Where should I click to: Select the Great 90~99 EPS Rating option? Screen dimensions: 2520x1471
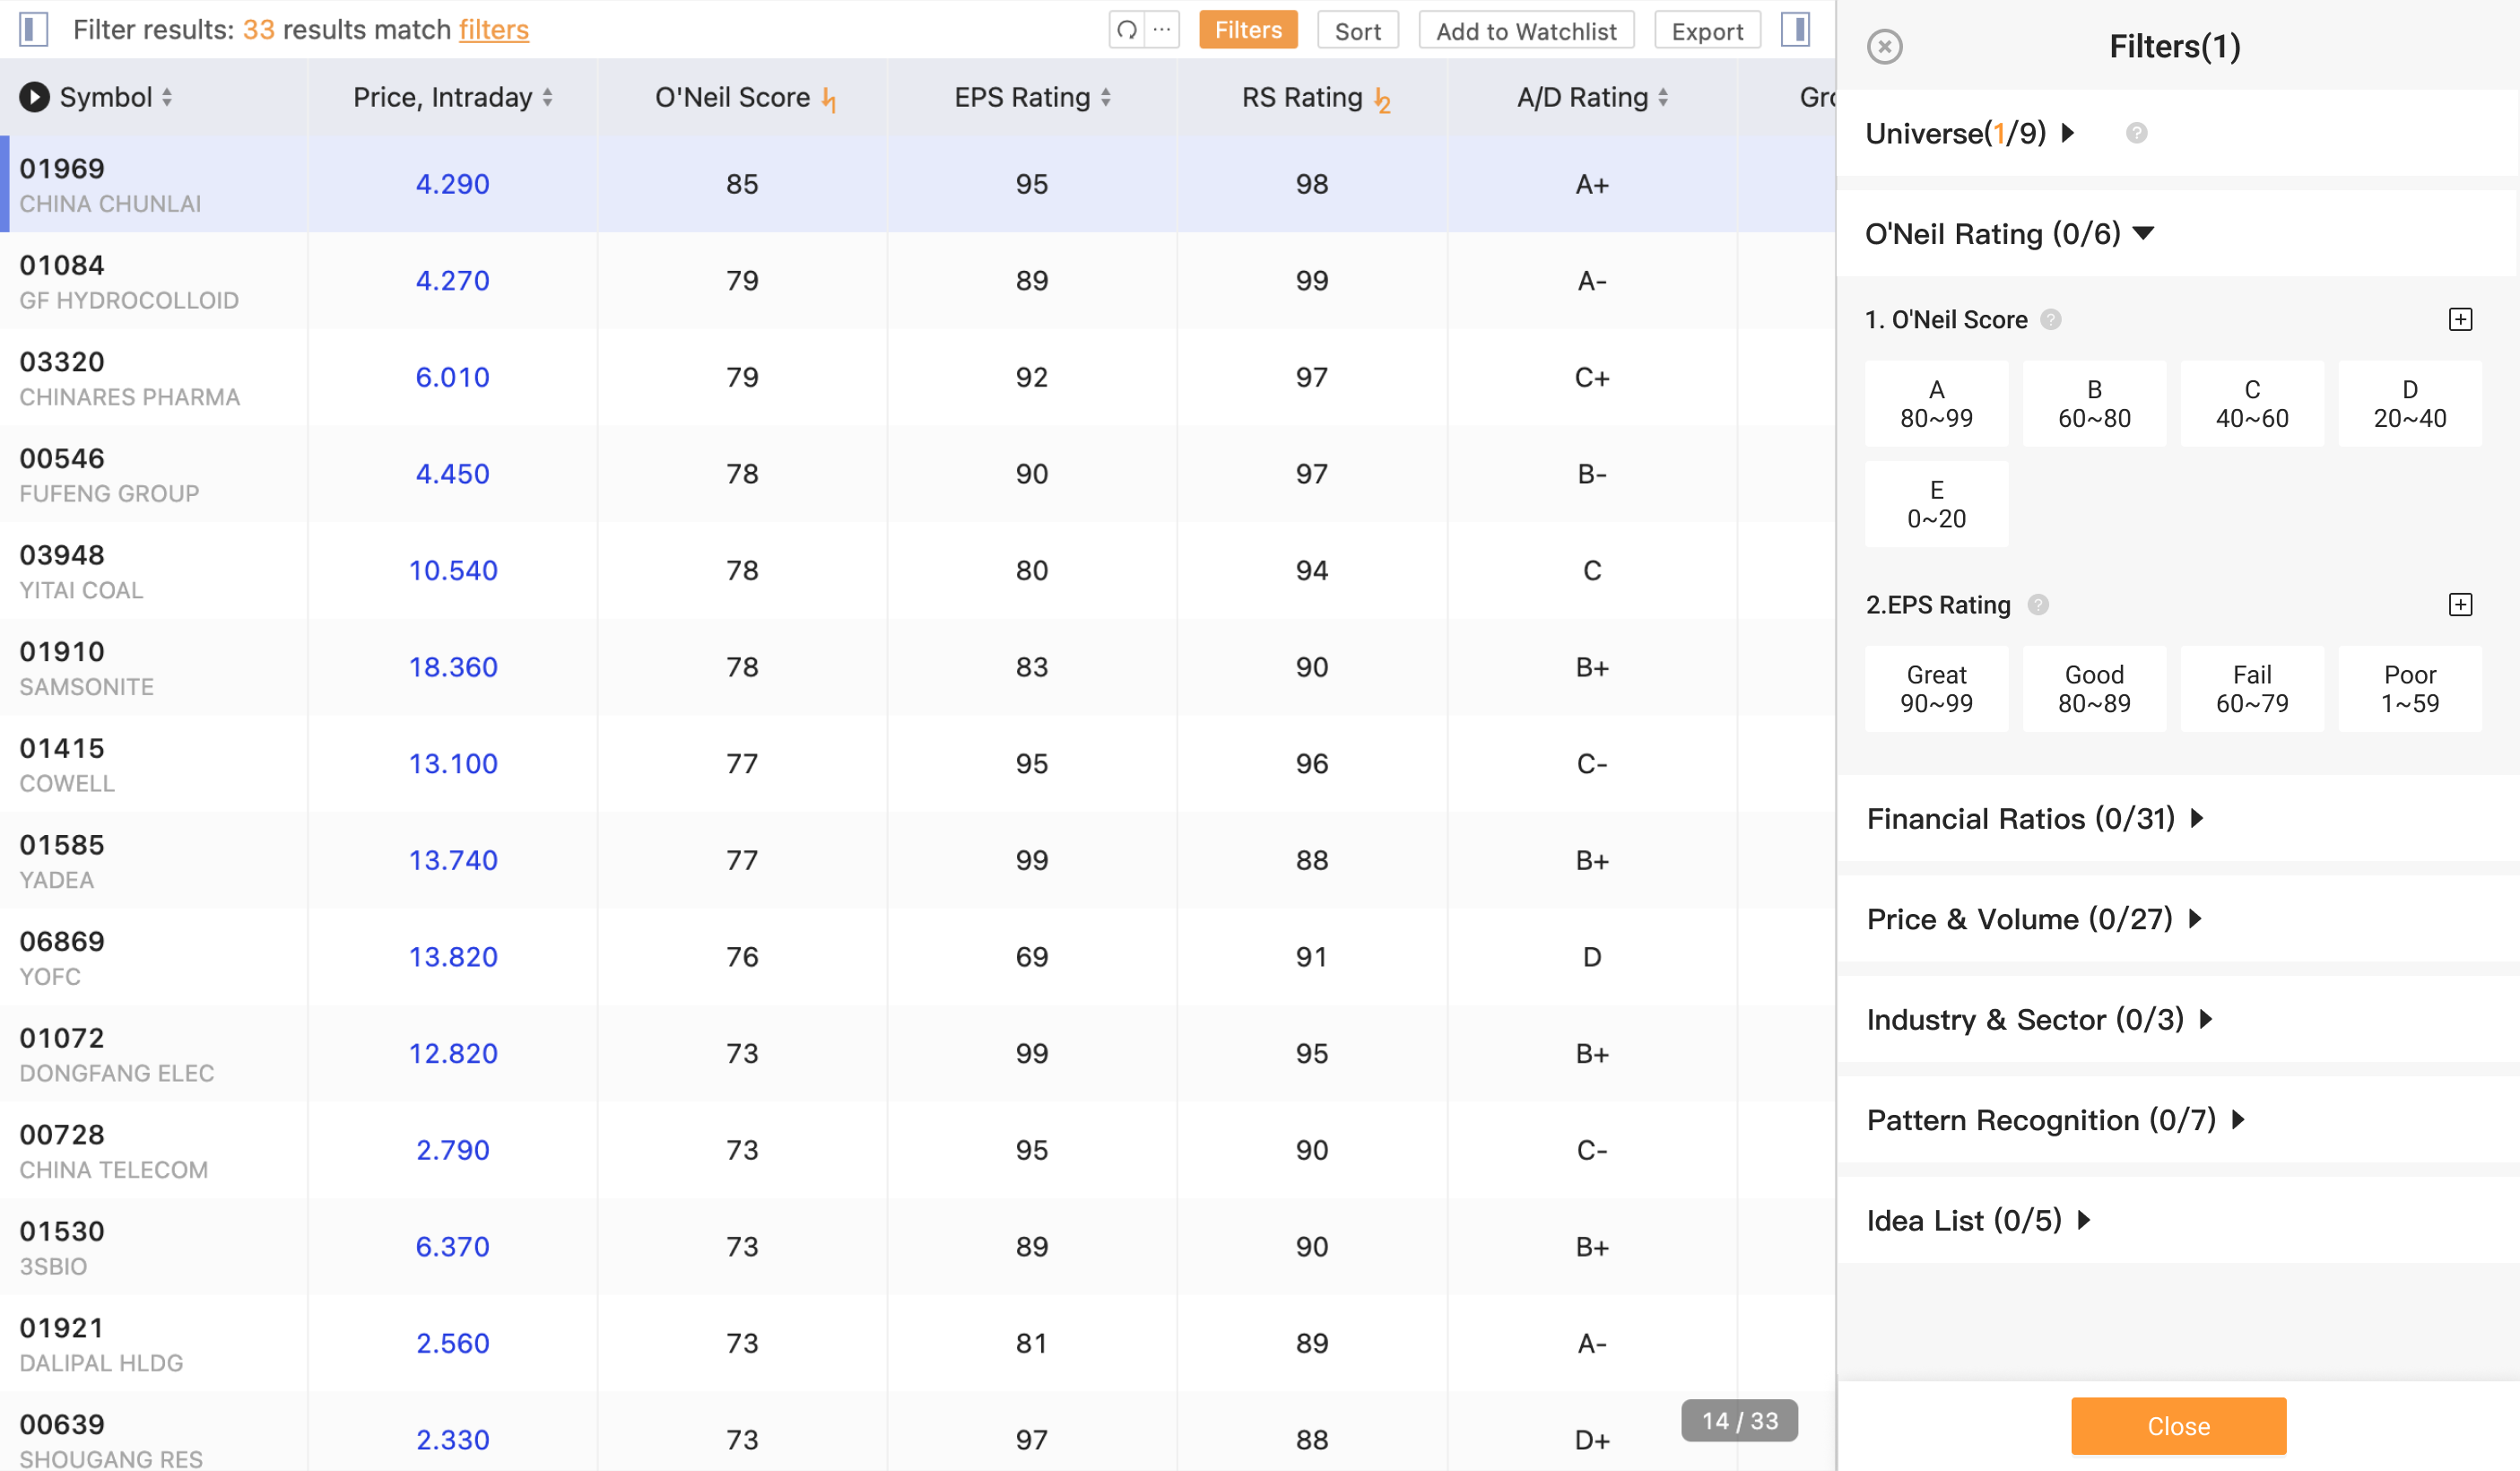click(x=1936, y=689)
